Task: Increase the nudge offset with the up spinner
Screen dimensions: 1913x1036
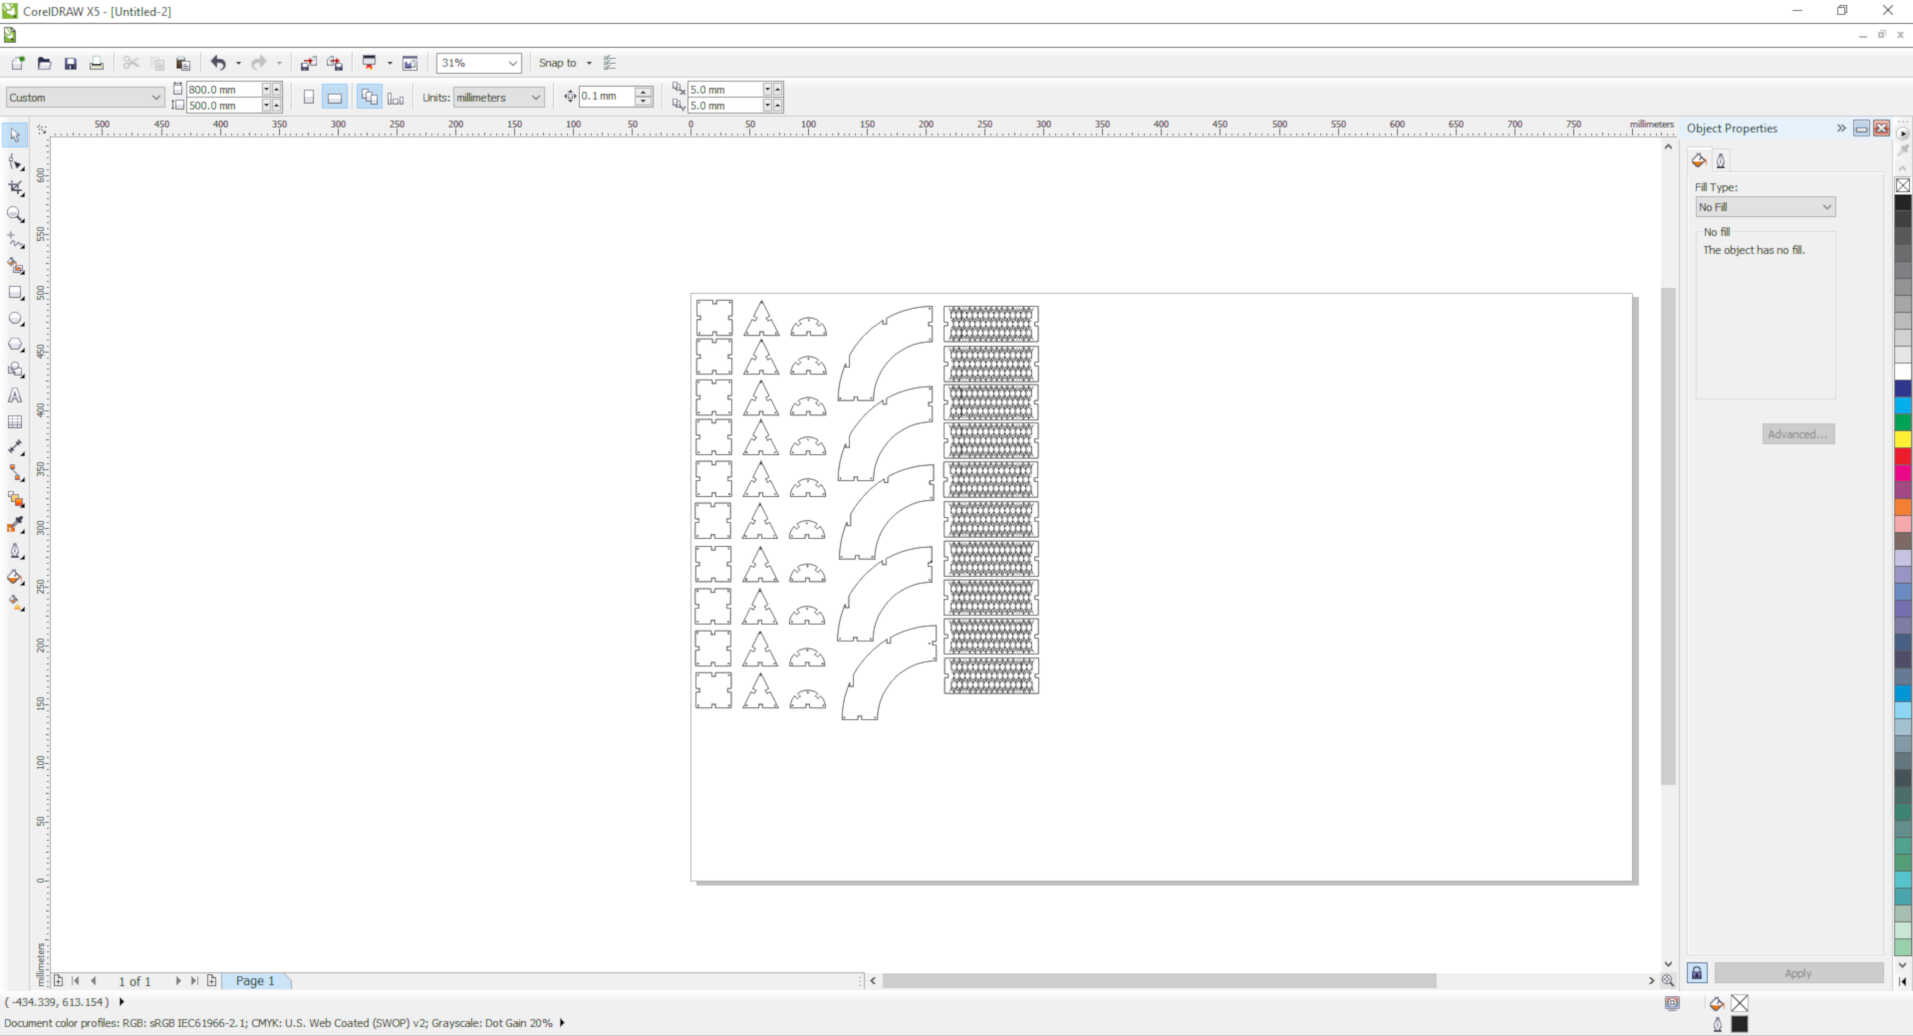Action: click(x=644, y=92)
